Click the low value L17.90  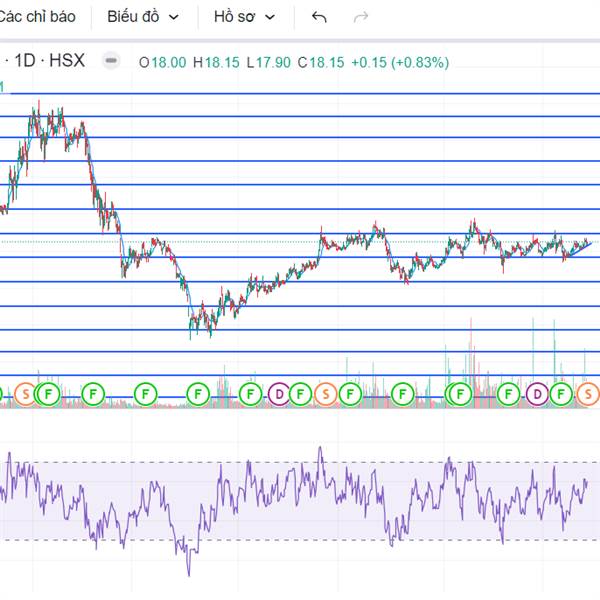[268, 62]
